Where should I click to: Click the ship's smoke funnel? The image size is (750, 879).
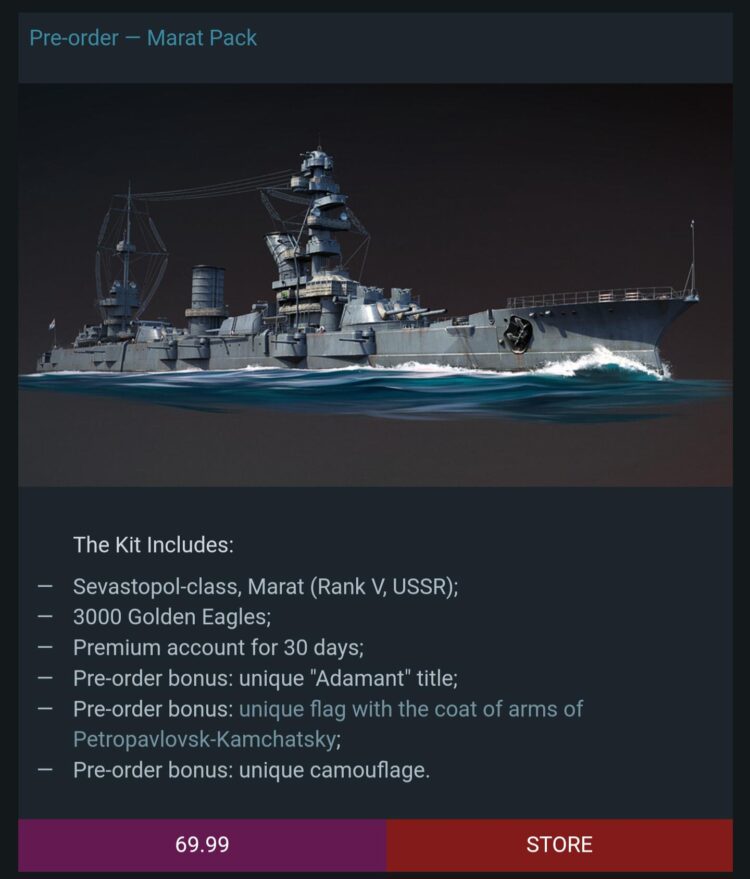(207, 295)
